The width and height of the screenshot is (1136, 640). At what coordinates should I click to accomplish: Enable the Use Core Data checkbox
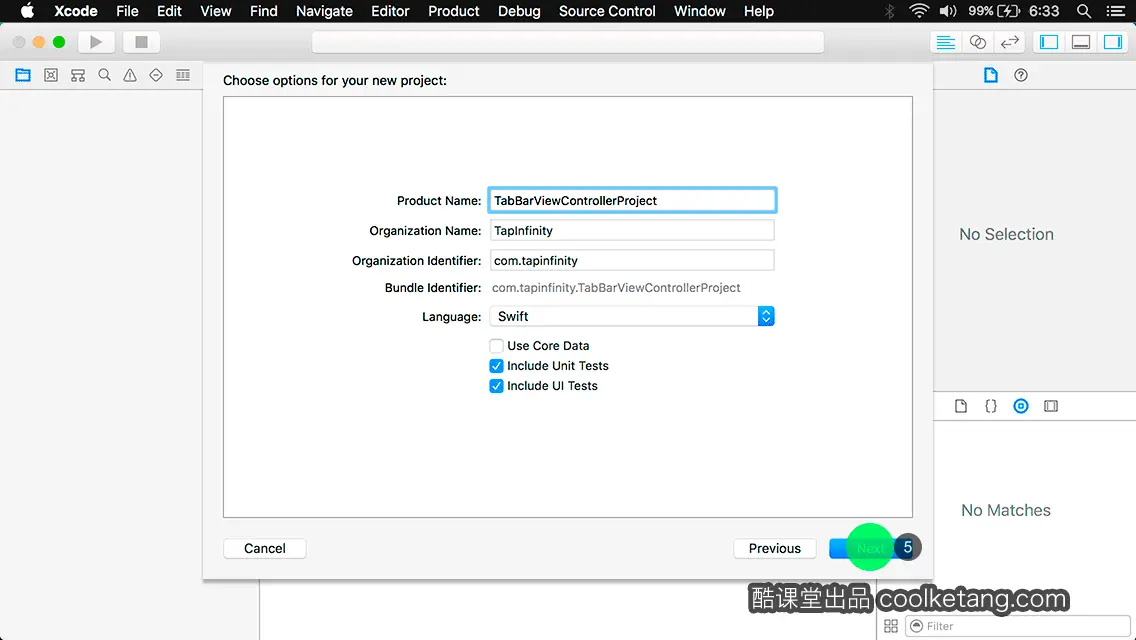point(496,346)
